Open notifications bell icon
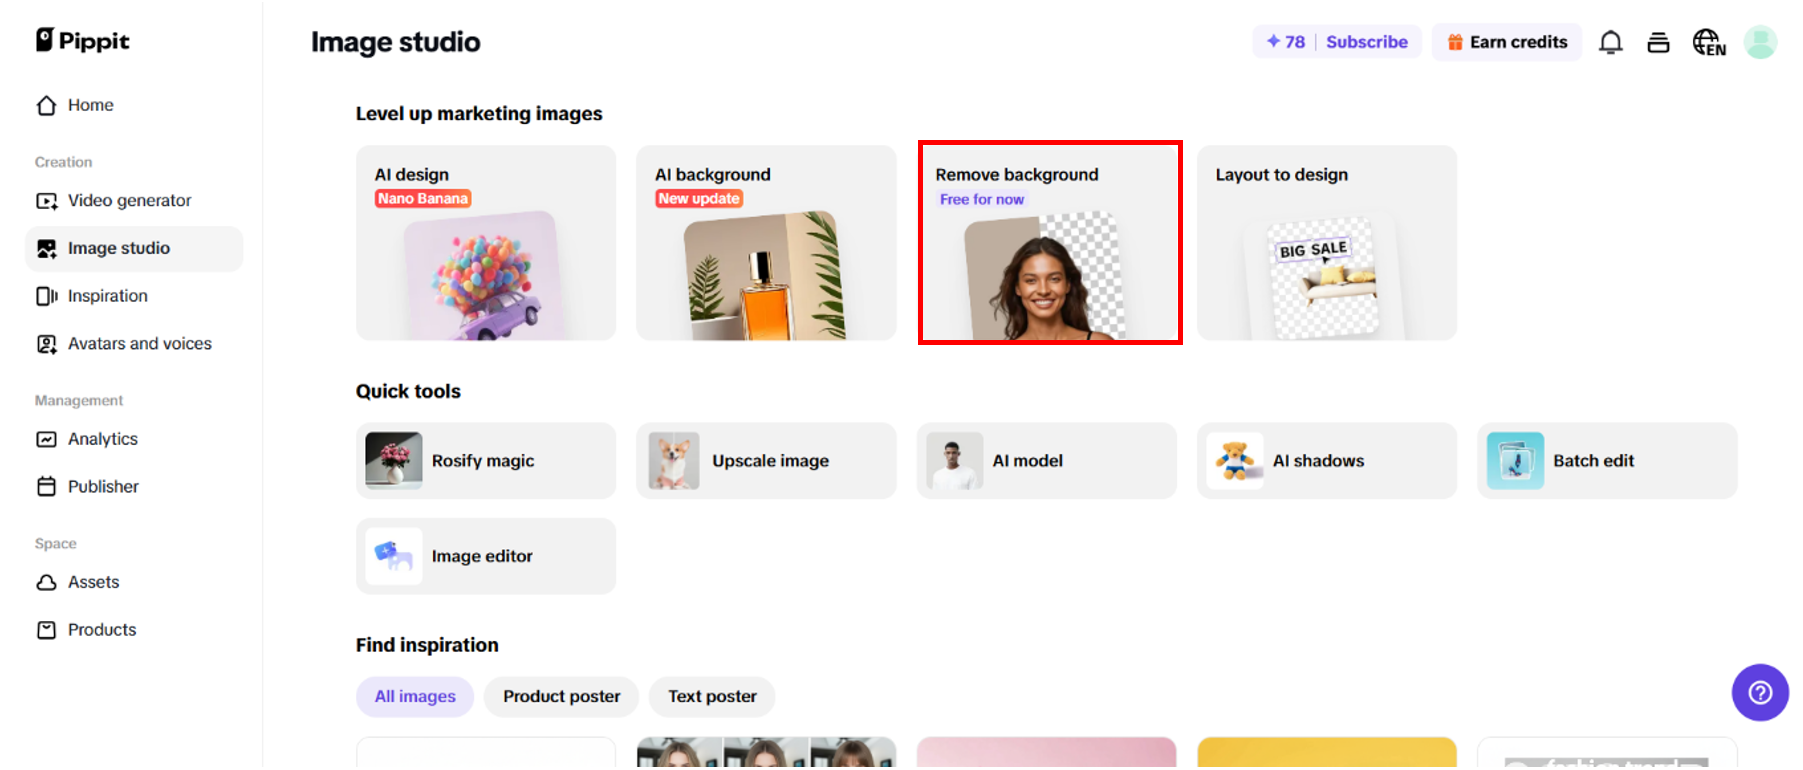 pos(1610,42)
